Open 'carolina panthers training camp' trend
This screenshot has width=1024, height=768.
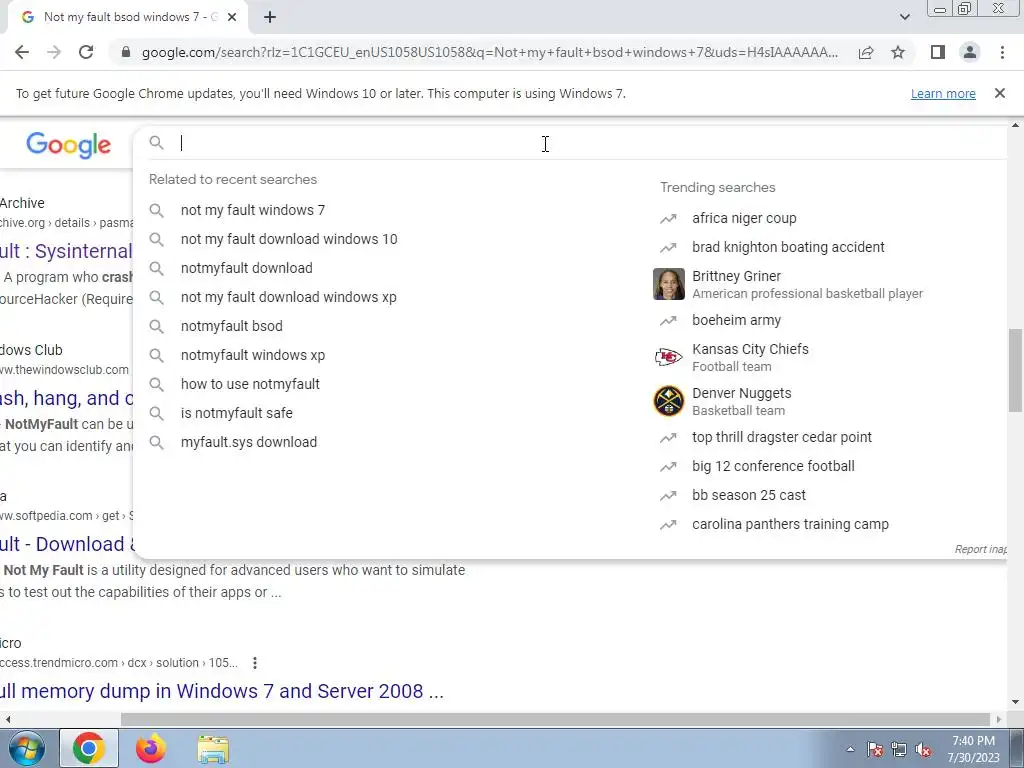pos(790,524)
